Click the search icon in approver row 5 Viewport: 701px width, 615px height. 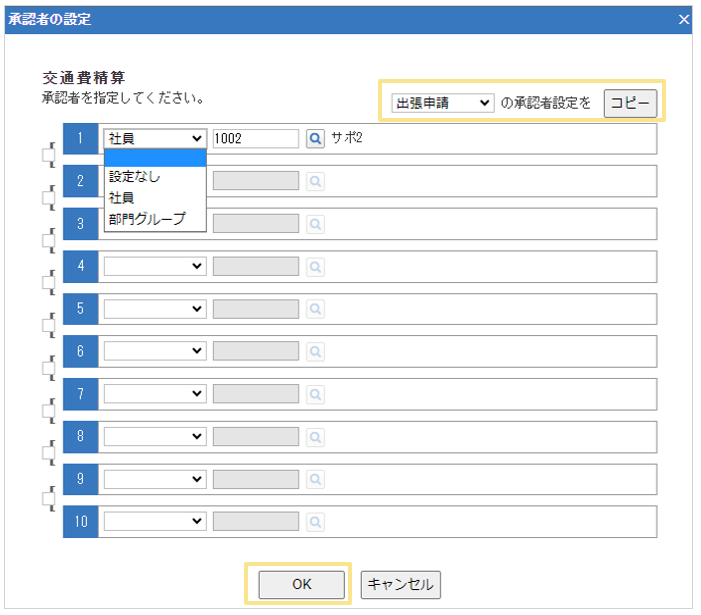click(315, 309)
